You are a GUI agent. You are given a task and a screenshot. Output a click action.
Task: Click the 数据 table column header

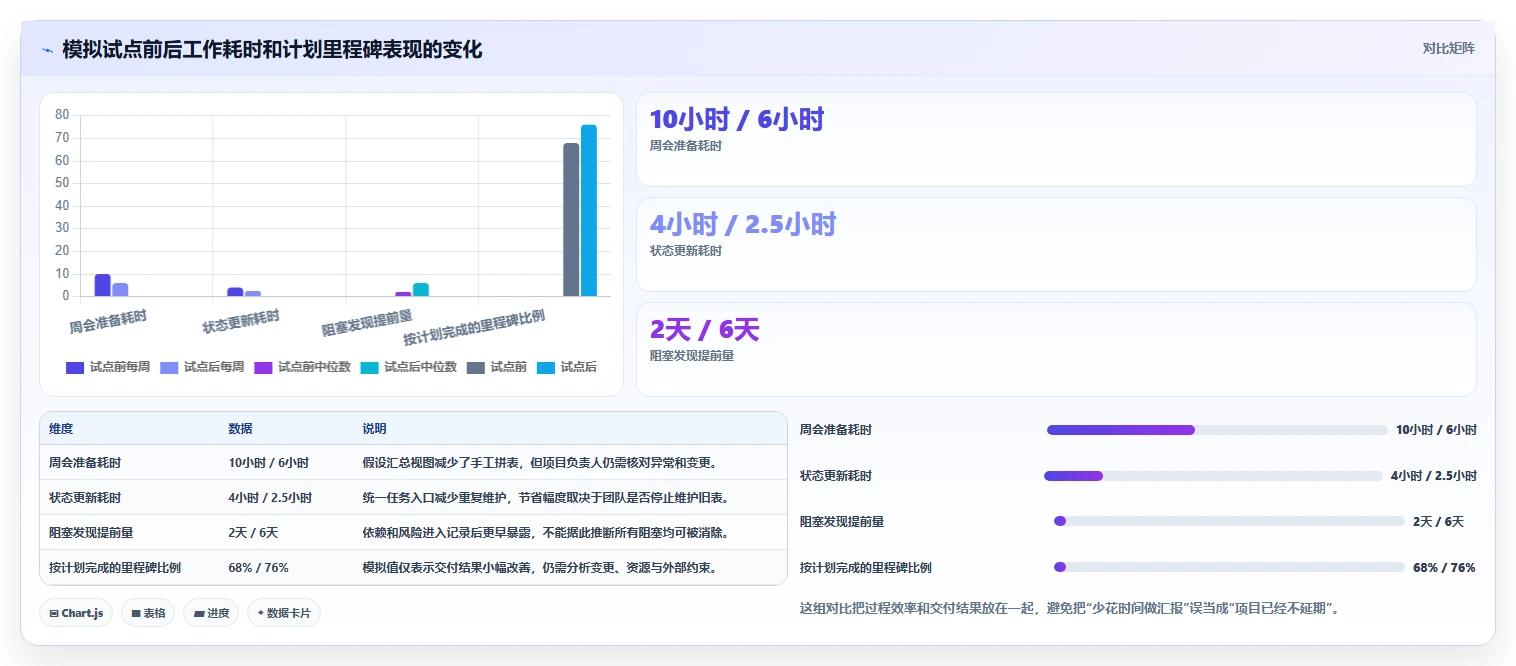pos(240,429)
